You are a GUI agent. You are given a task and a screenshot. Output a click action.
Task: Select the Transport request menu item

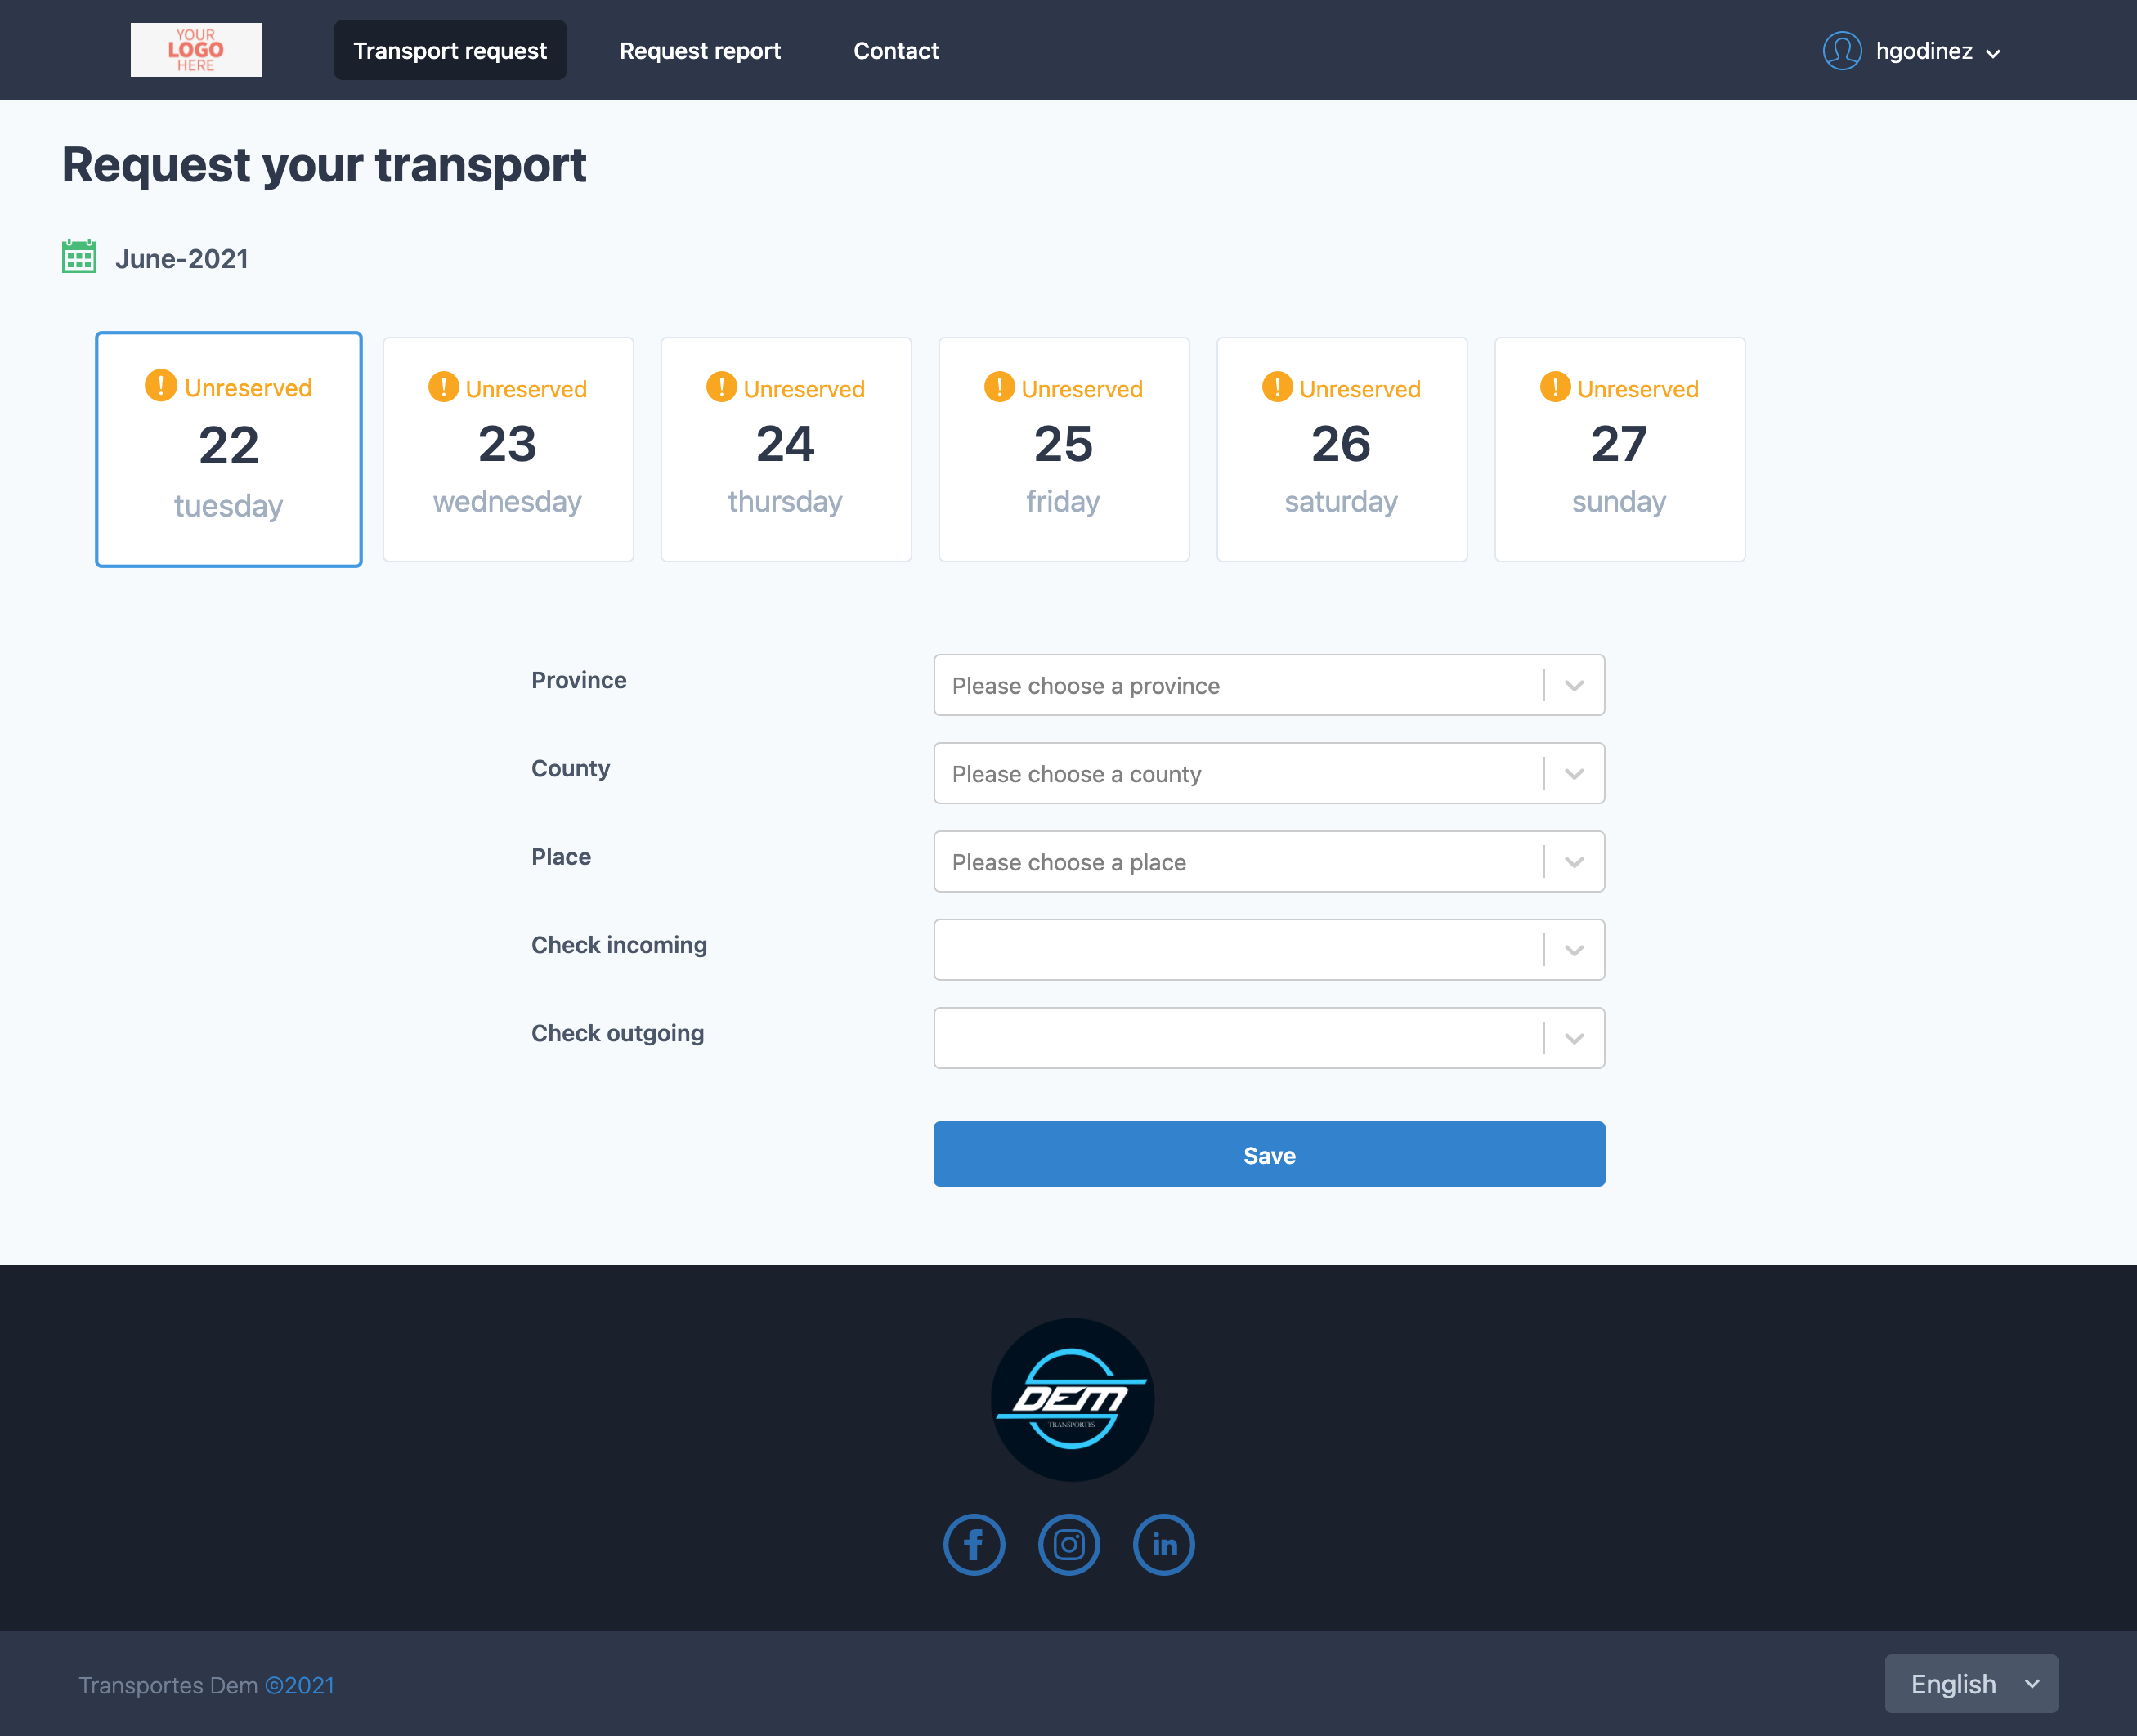(x=449, y=50)
